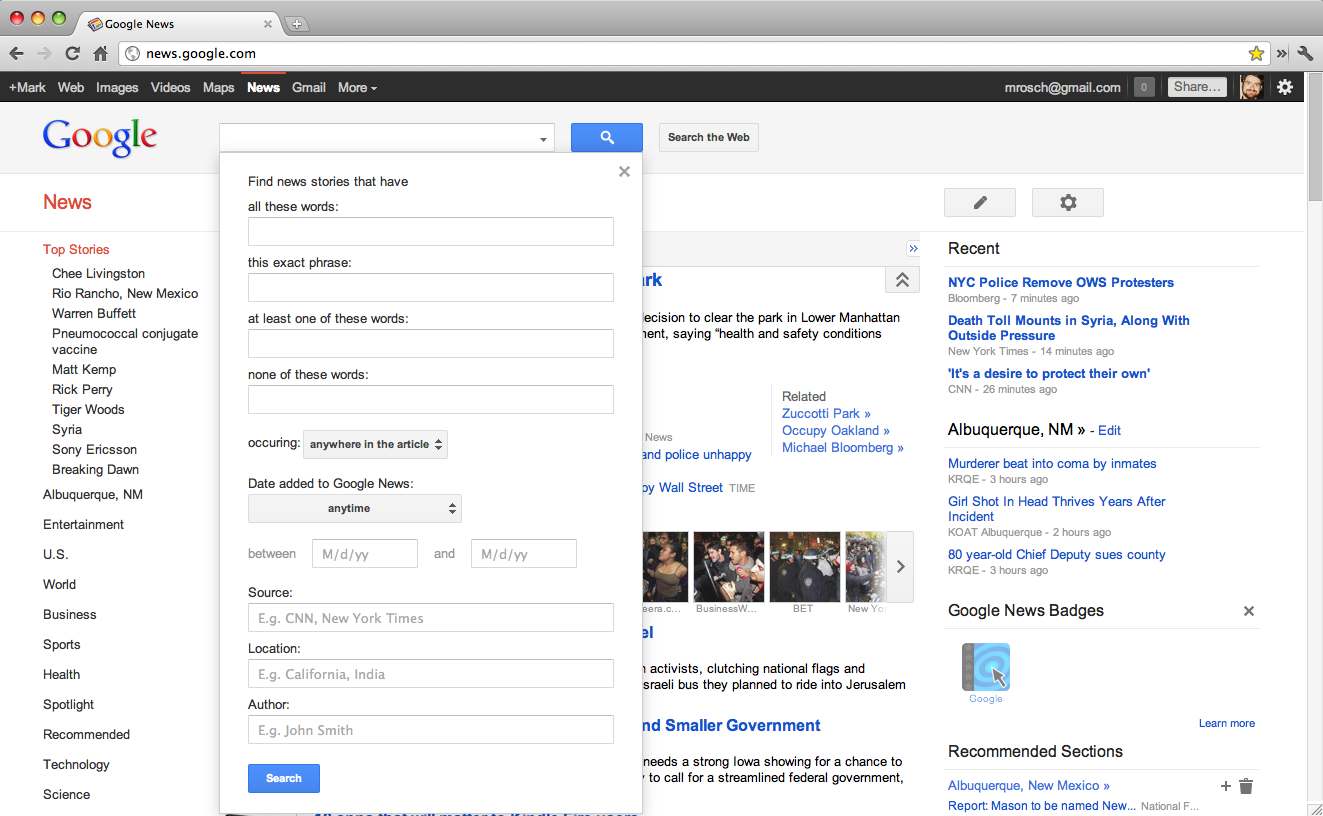The height and width of the screenshot is (816, 1323).
Task: Open the 'anytime' date dropdown
Action: [355, 508]
